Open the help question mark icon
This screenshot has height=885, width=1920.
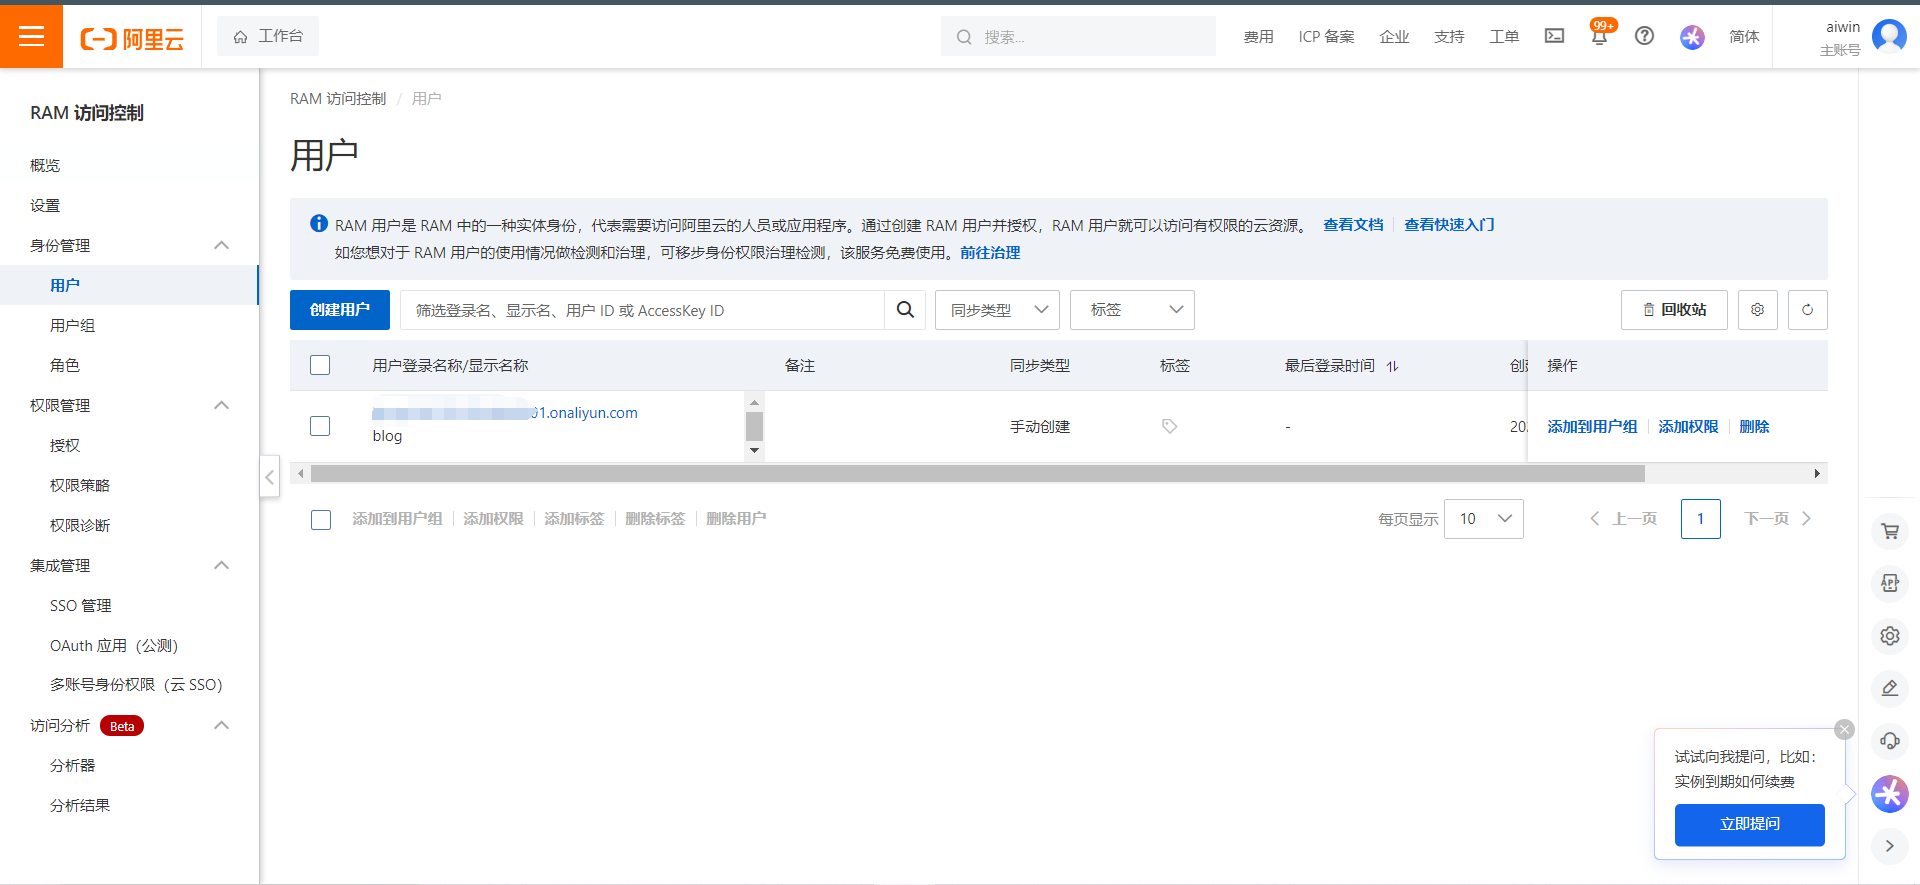point(1644,36)
